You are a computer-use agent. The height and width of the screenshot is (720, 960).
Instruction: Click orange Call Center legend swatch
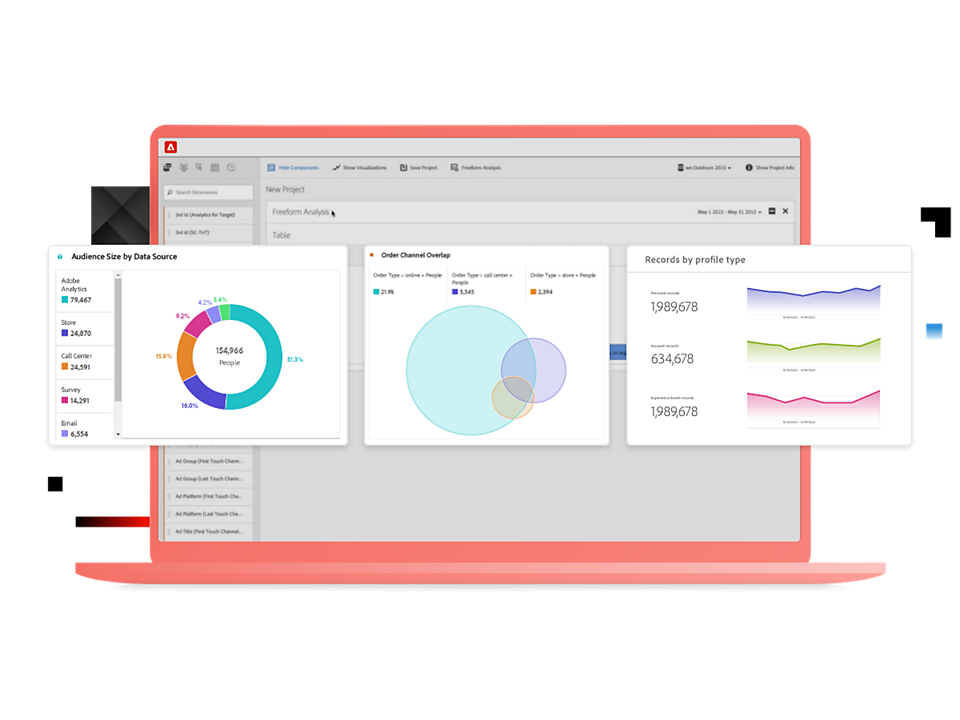pyautogui.click(x=64, y=367)
